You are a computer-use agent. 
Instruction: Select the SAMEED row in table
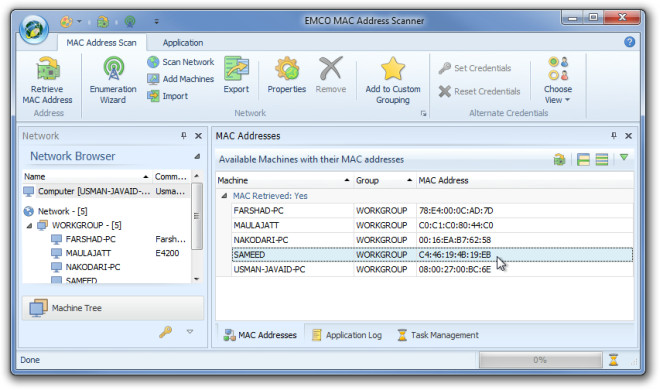pos(432,255)
